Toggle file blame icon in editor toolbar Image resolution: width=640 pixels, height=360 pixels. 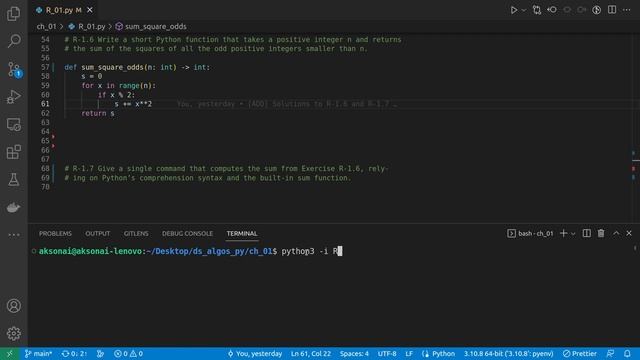click(x=596, y=10)
